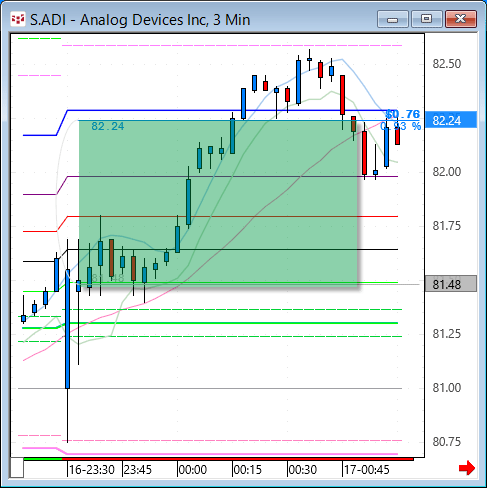The width and height of the screenshot is (487, 488).
Task: Click the 00:15 time axis label
Action: tap(248, 470)
